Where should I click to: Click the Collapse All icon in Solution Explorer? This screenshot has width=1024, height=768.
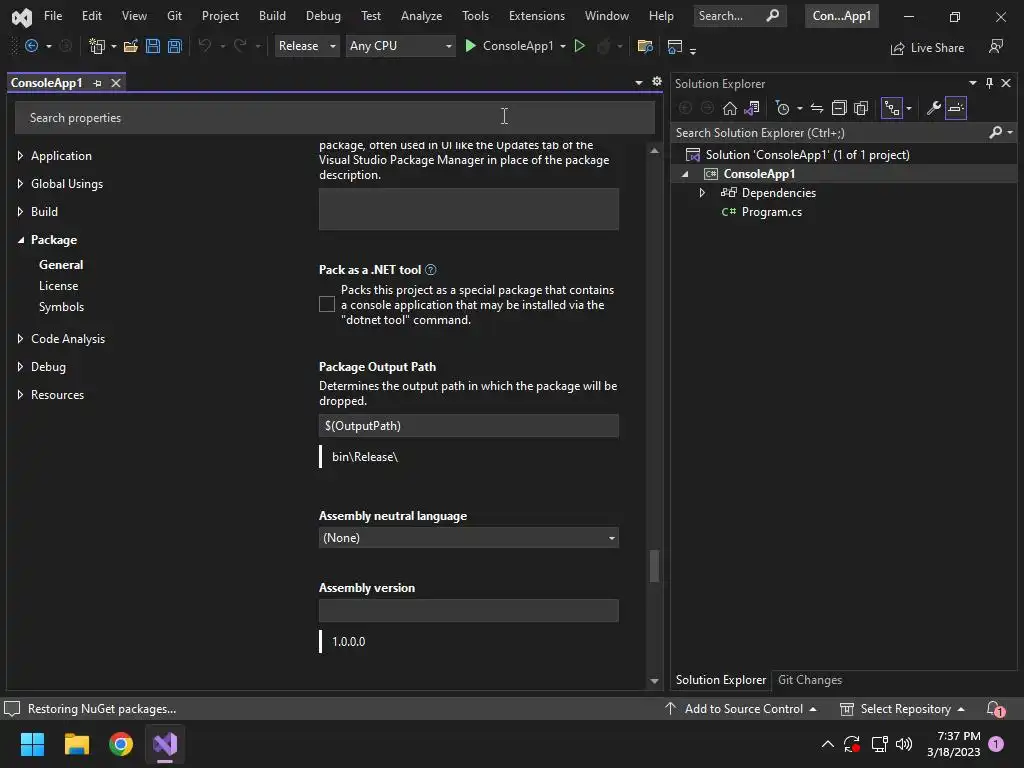tap(839, 108)
